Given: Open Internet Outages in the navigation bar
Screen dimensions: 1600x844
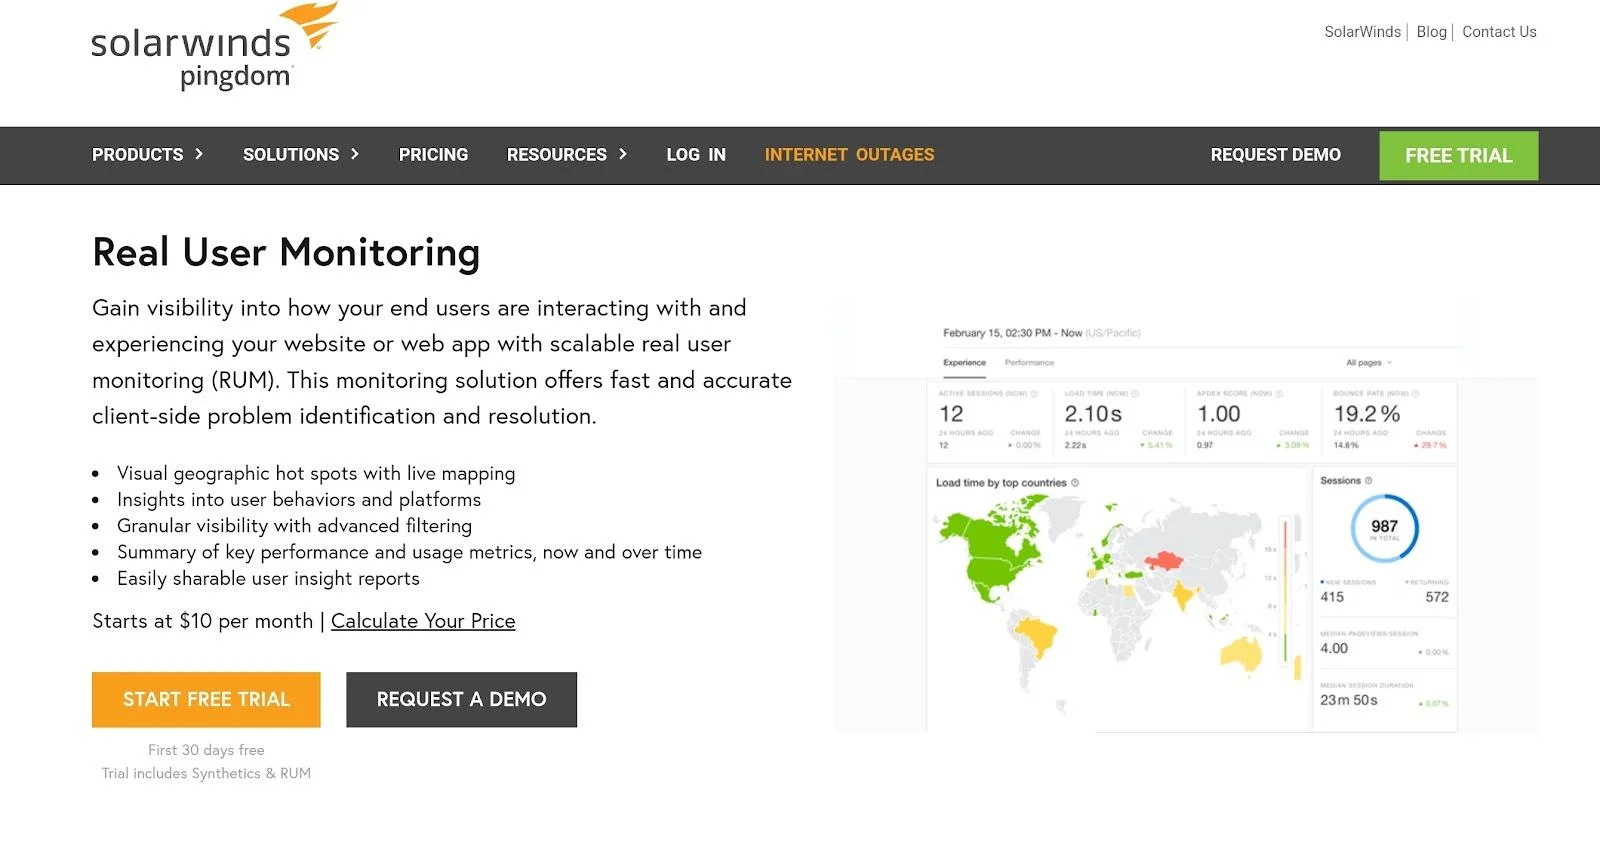Looking at the screenshot, I should (x=849, y=155).
